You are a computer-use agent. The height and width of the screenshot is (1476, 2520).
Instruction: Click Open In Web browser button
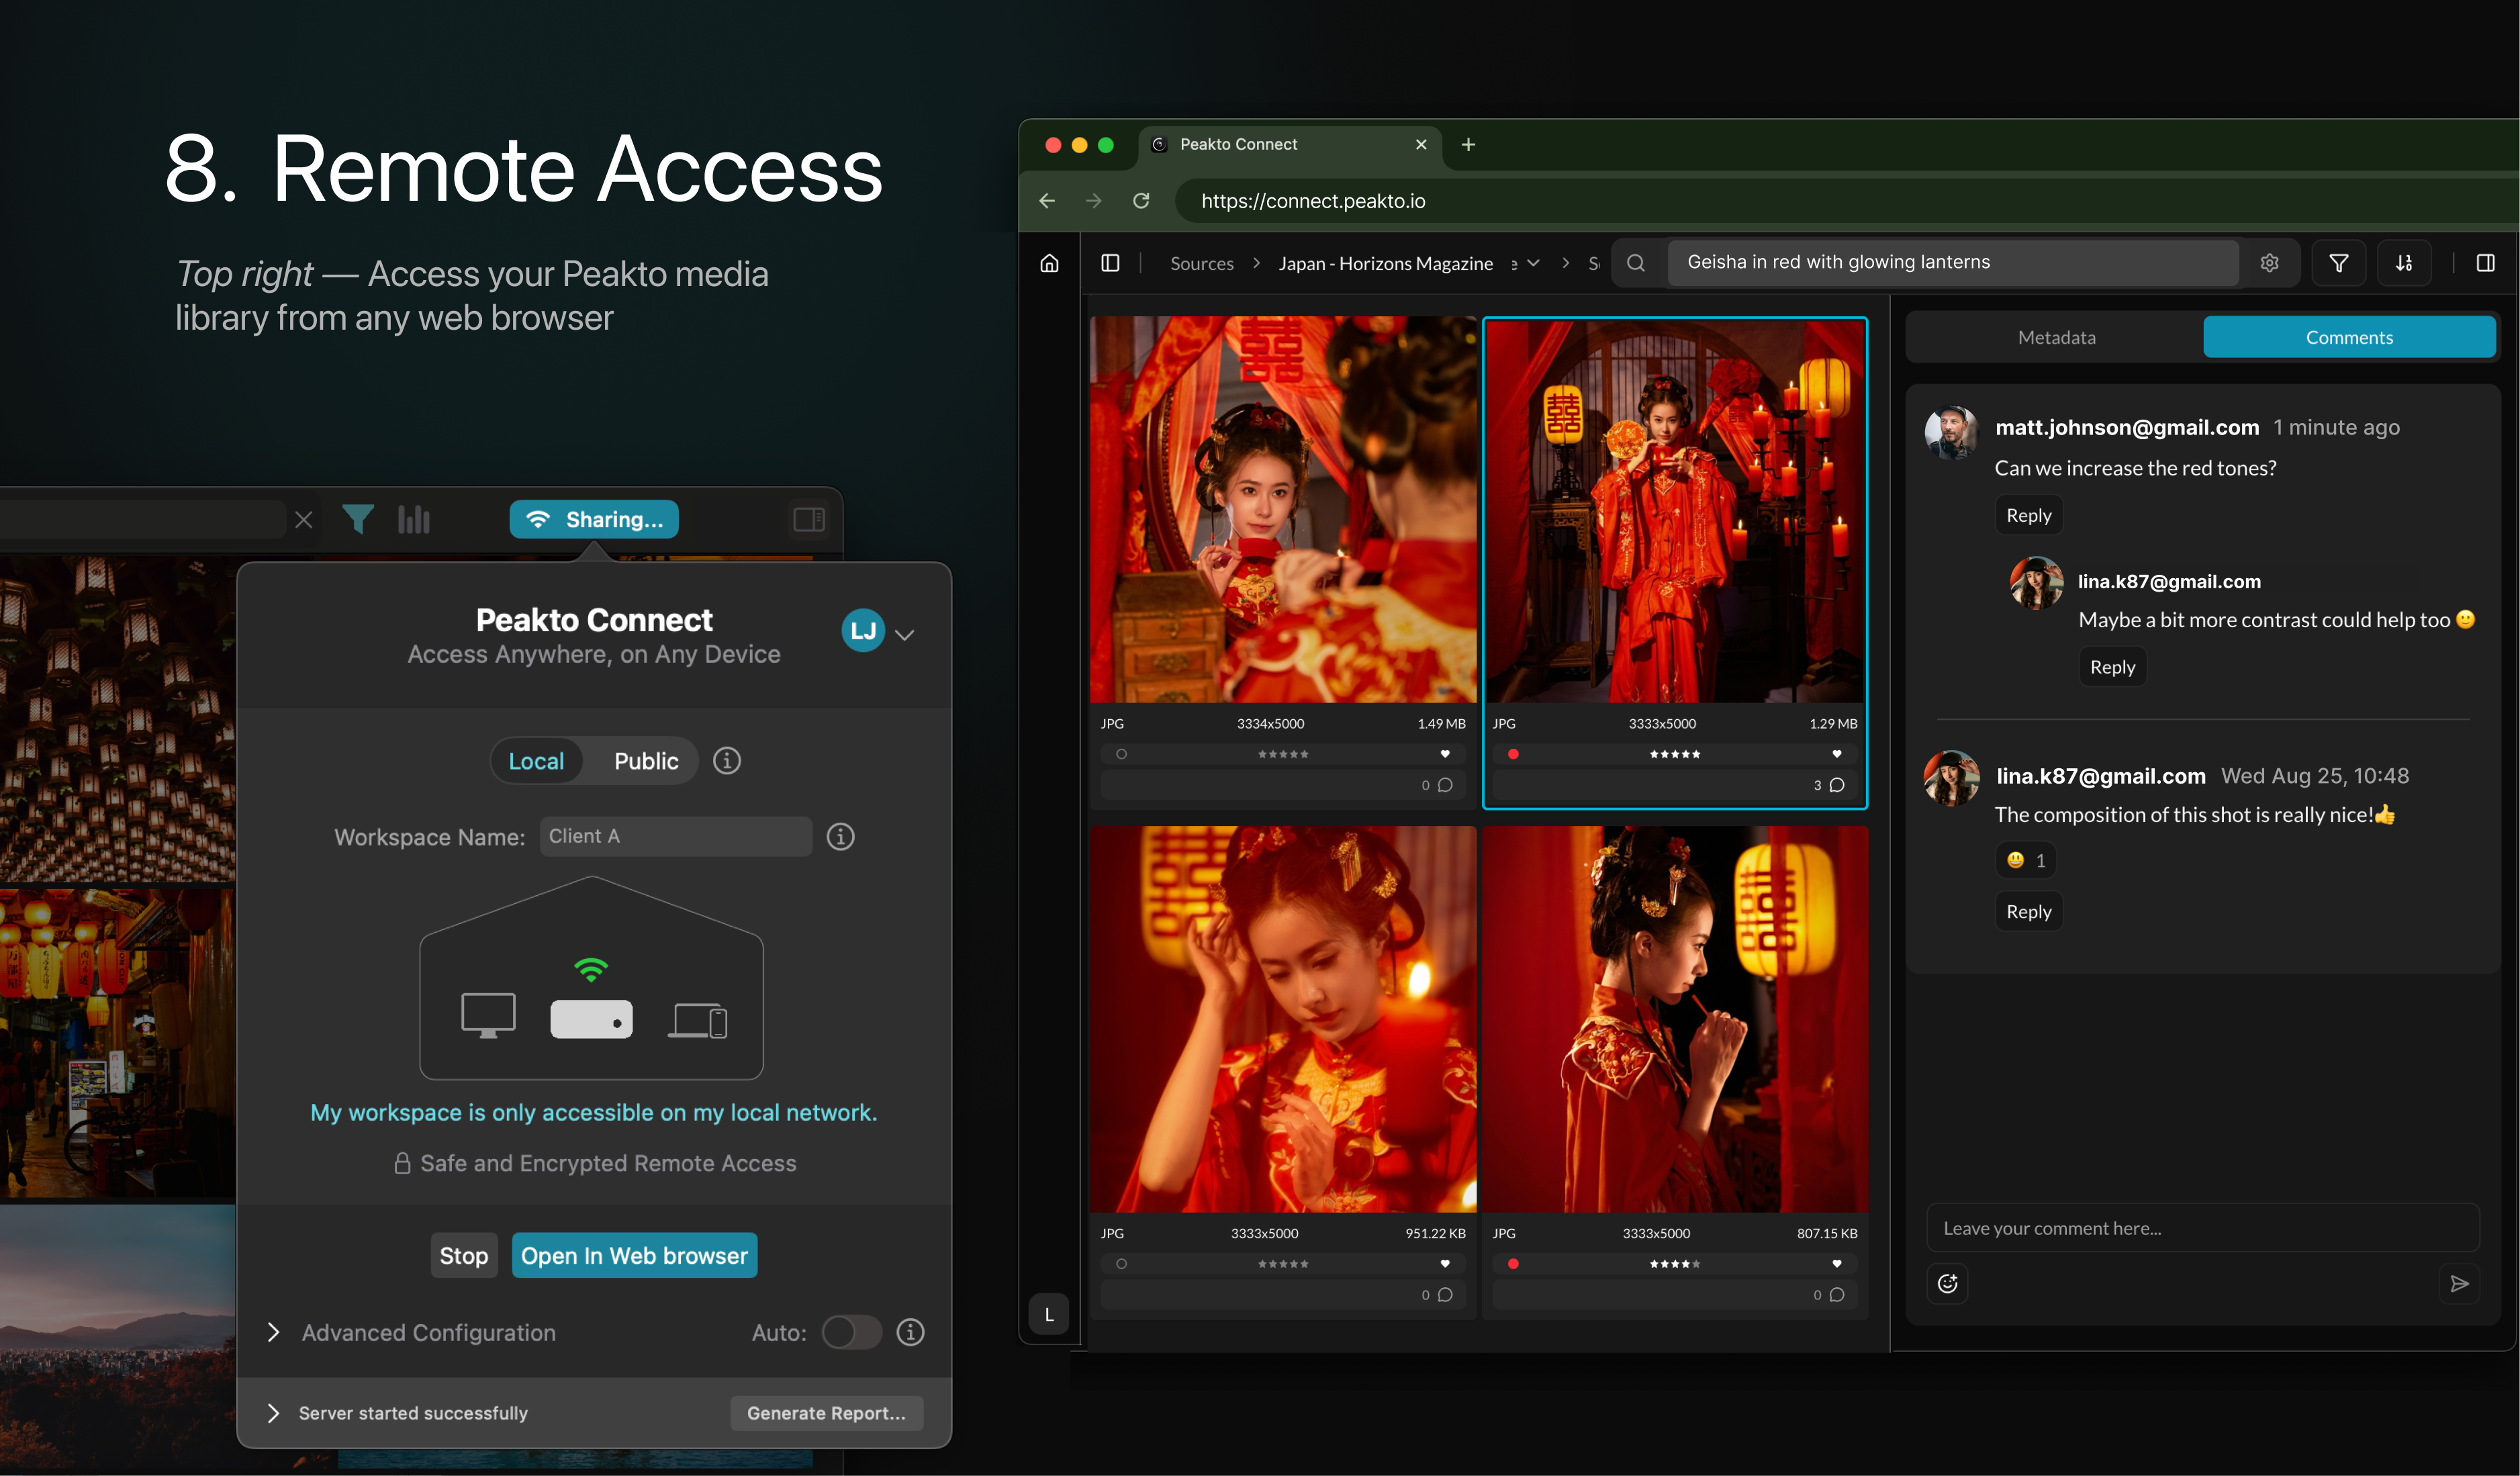click(634, 1256)
